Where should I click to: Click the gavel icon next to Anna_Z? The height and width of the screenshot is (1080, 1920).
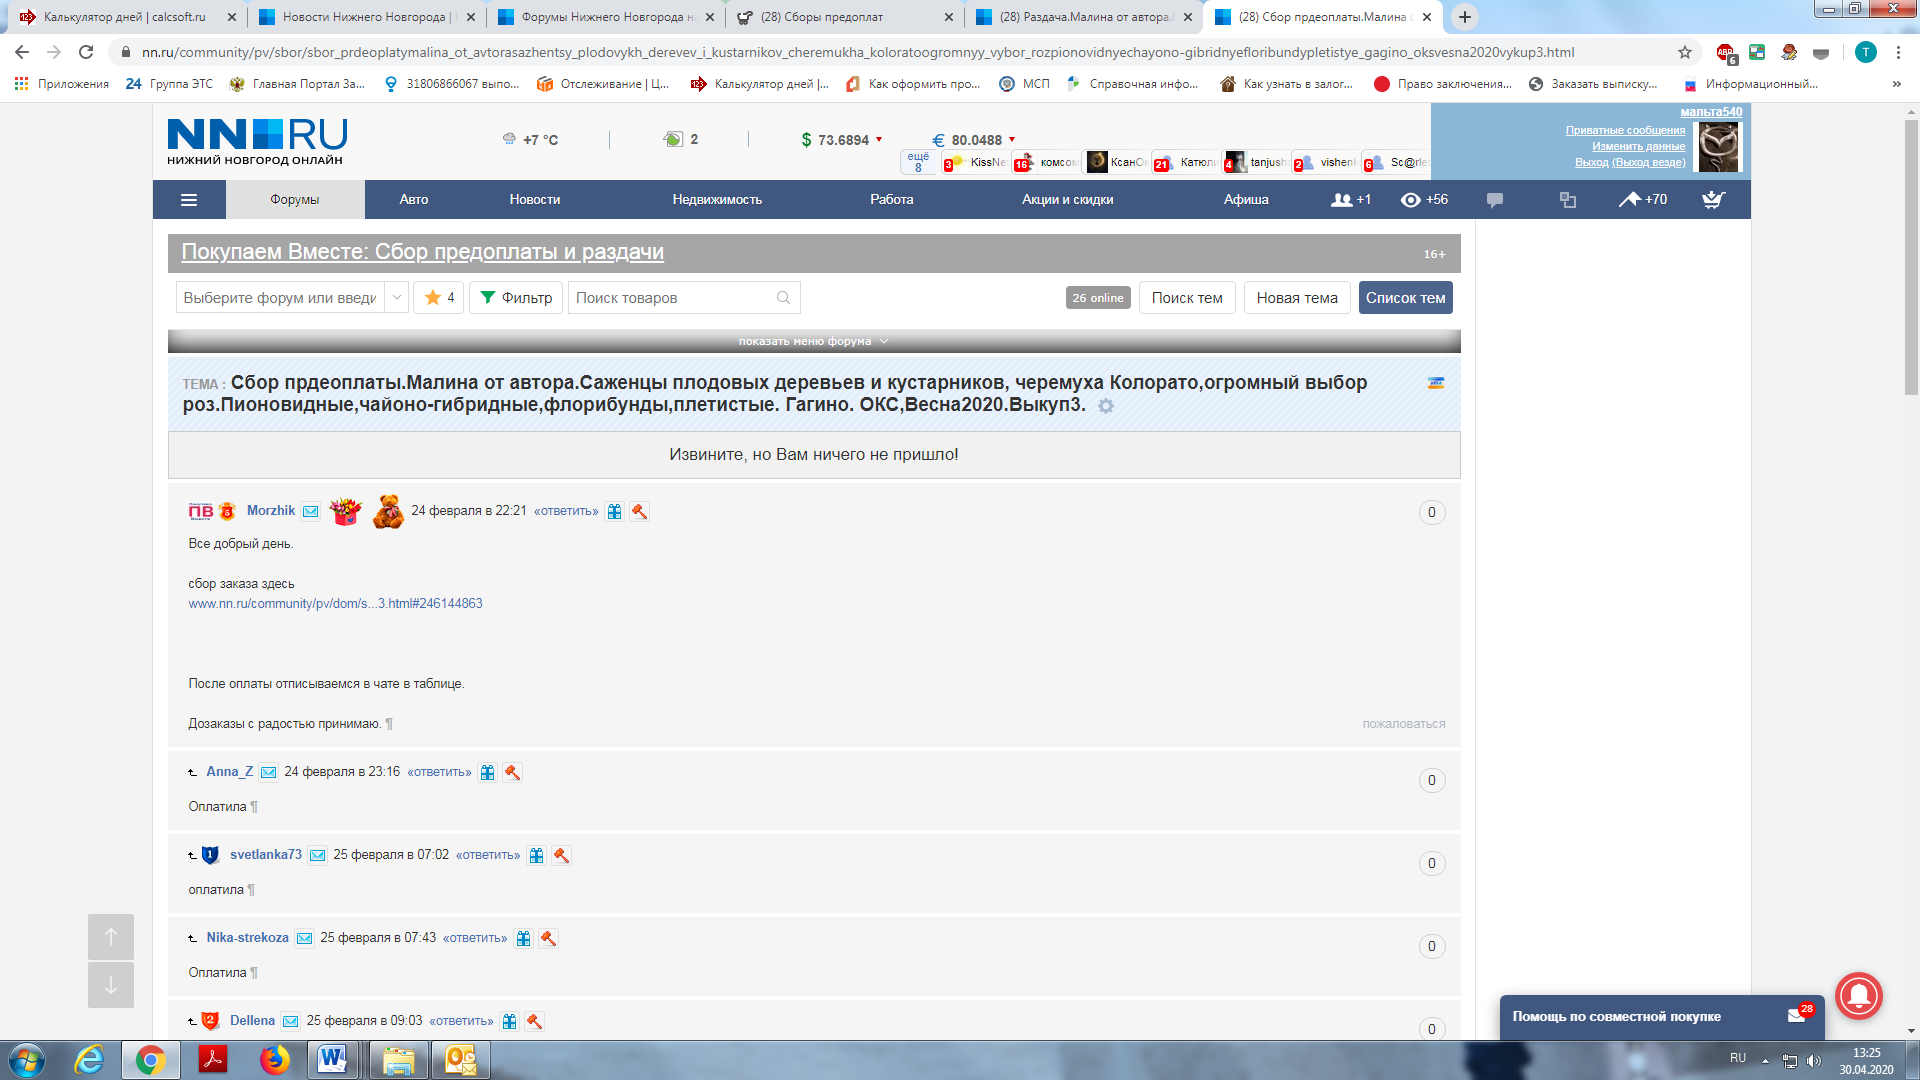coord(512,773)
